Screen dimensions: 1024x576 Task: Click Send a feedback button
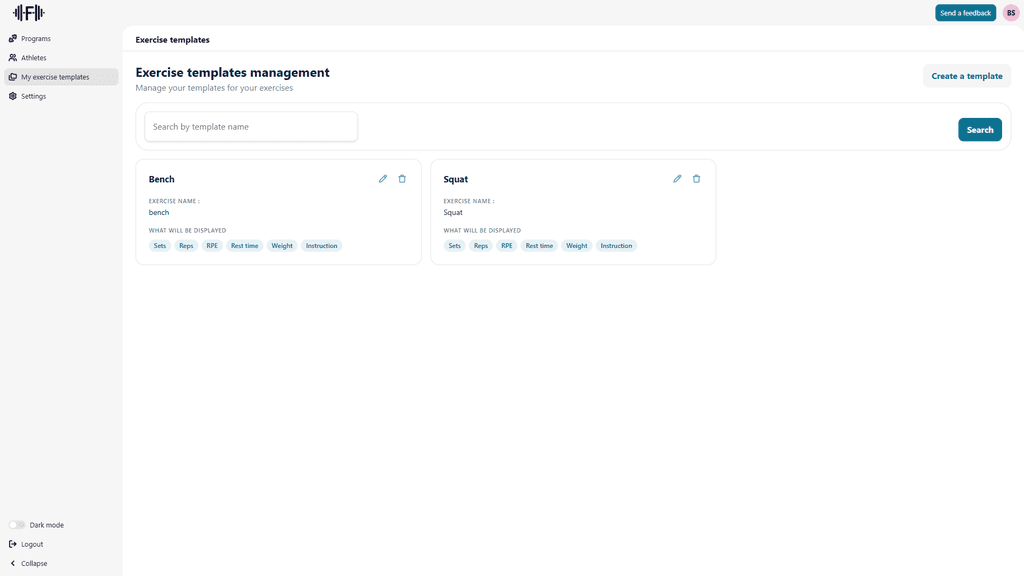pyautogui.click(x=965, y=13)
